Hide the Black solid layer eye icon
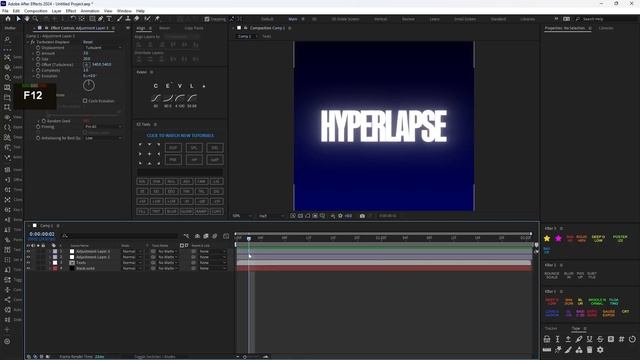Image resolution: width=640 pixels, height=360 pixels. click(28, 269)
